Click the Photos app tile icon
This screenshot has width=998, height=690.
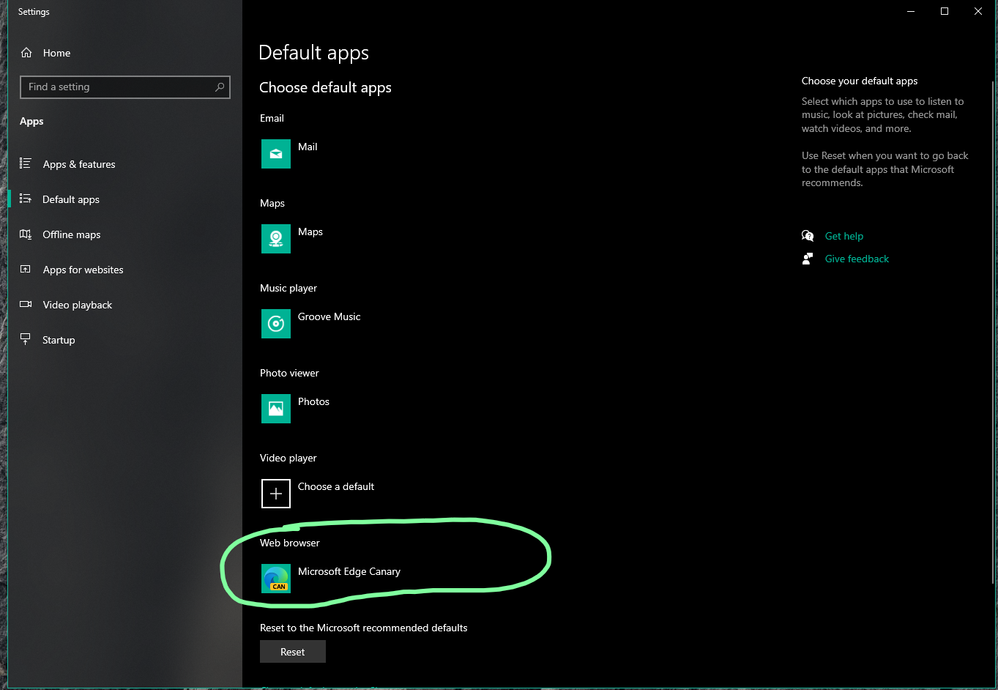coord(276,409)
